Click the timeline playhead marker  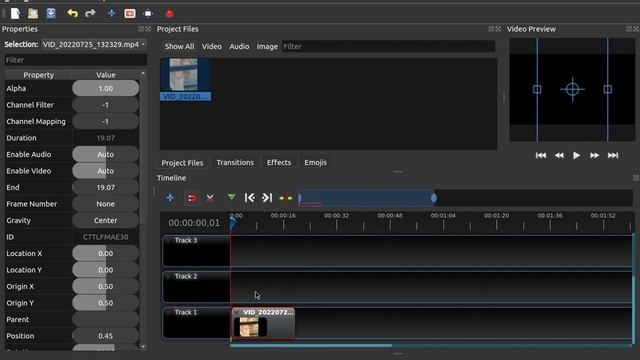[x=232, y=223]
